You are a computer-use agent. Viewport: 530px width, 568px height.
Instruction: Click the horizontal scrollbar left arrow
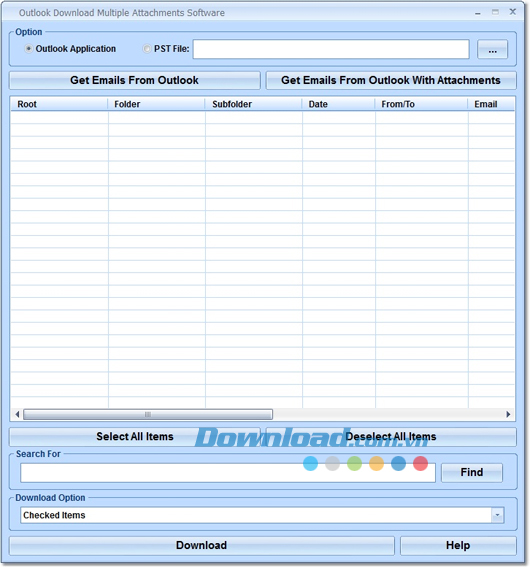click(17, 414)
